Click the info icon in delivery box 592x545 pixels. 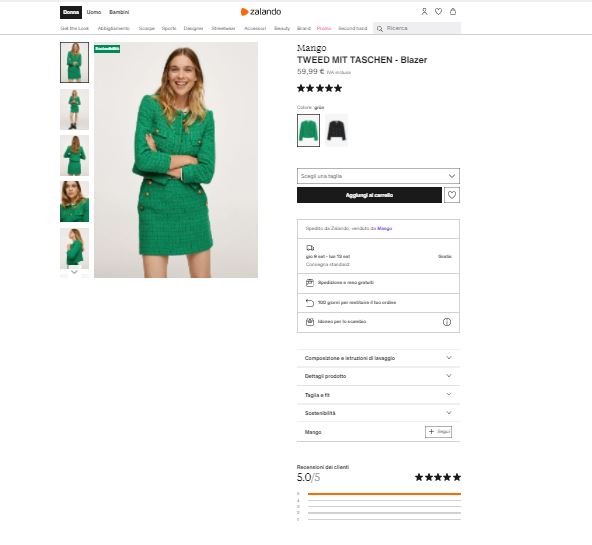tap(447, 322)
